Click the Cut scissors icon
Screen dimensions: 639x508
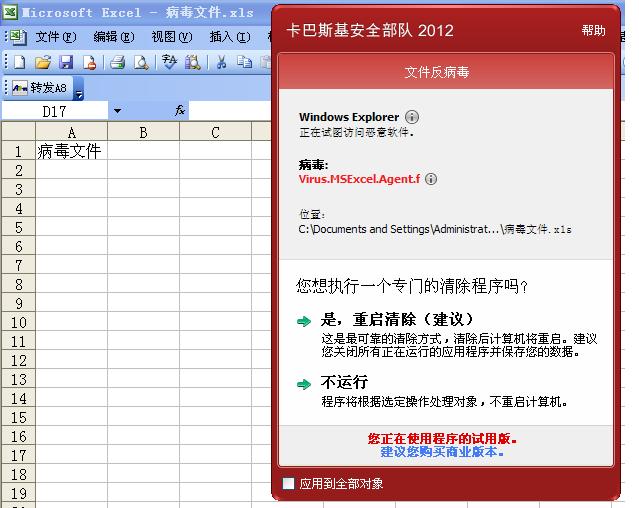[221, 62]
